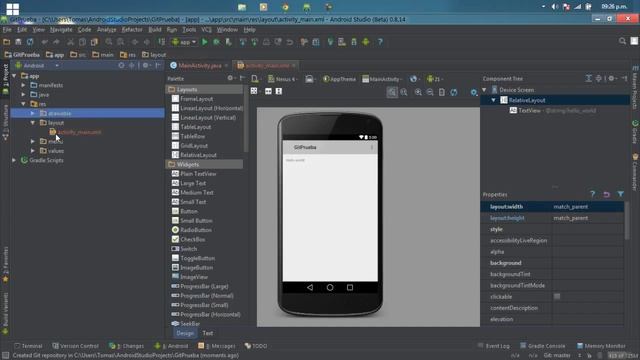Click the Save All icon in toolbar
The image size is (640, 360).
[18, 42]
